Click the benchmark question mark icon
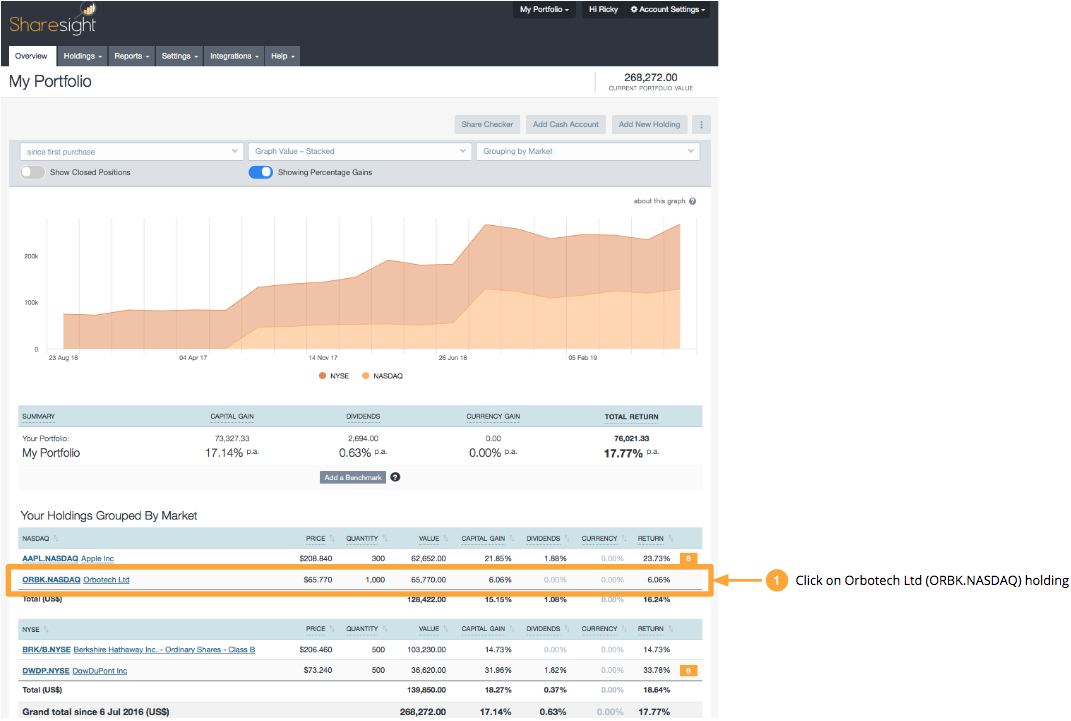Viewport: 1071px width, 721px height. click(395, 477)
